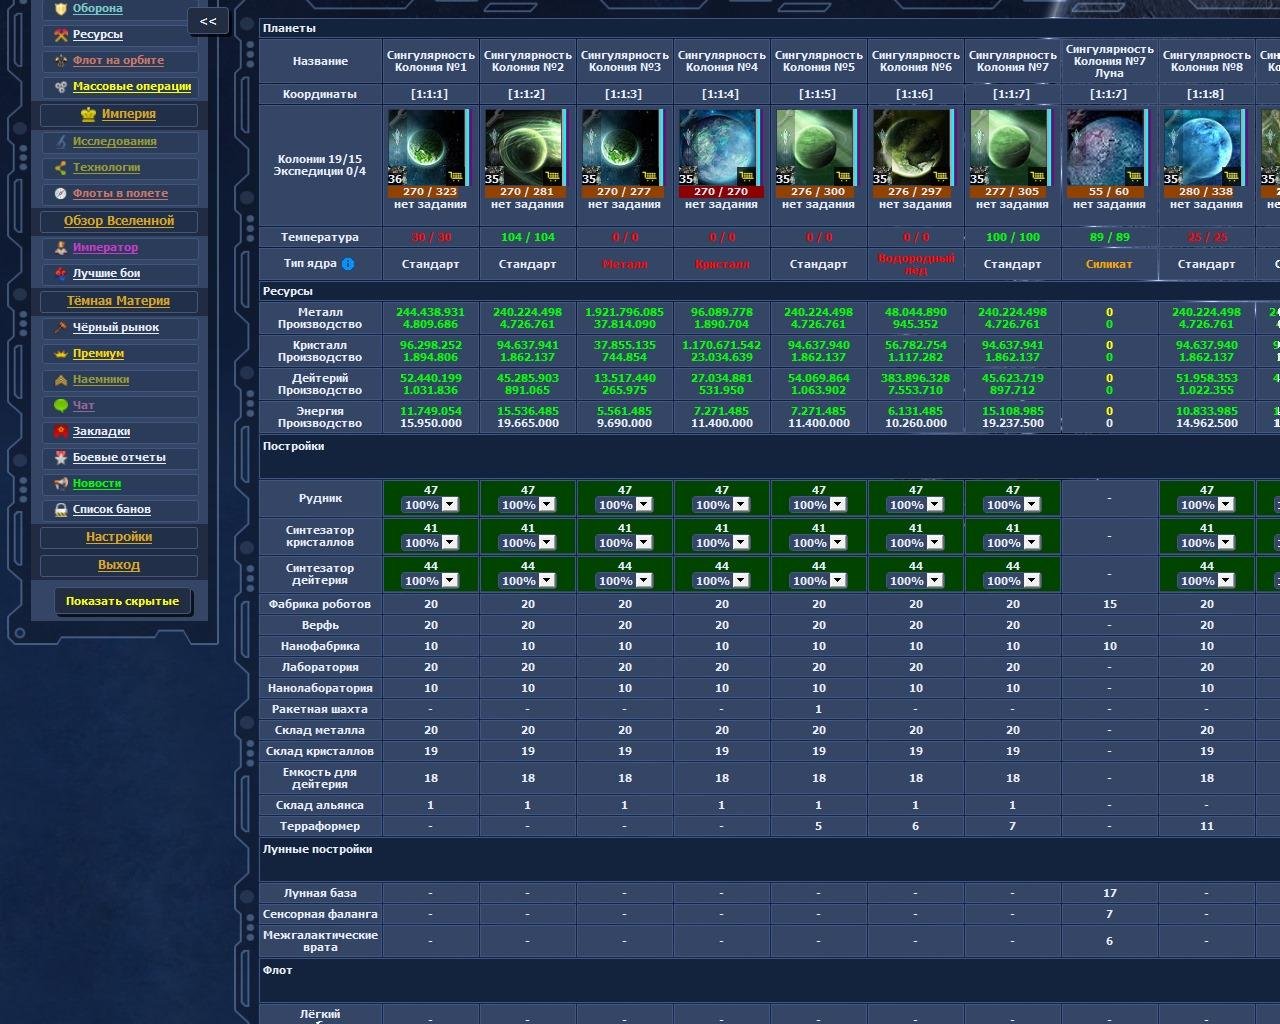Open Закладки via the red bookmark icon

pos(61,431)
